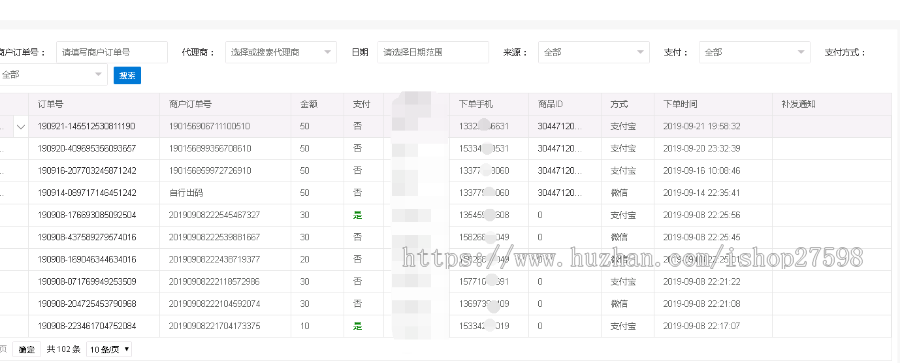900x363 pixels.
Task: Click order time 2019-09-20 23:32:39
Action: (701, 149)
